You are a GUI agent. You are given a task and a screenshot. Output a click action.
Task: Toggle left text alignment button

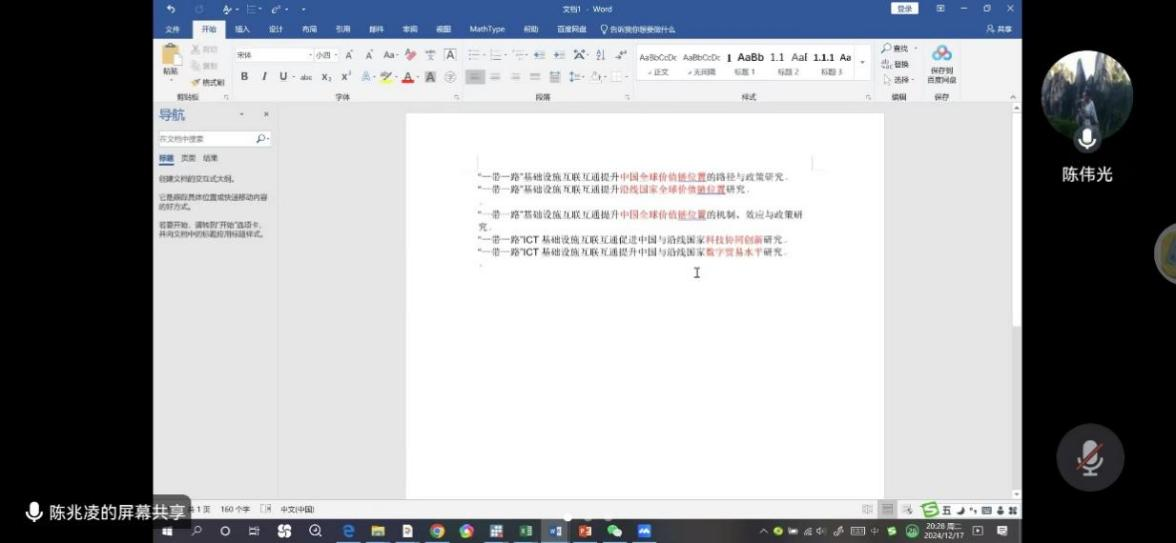click(475, 77)
